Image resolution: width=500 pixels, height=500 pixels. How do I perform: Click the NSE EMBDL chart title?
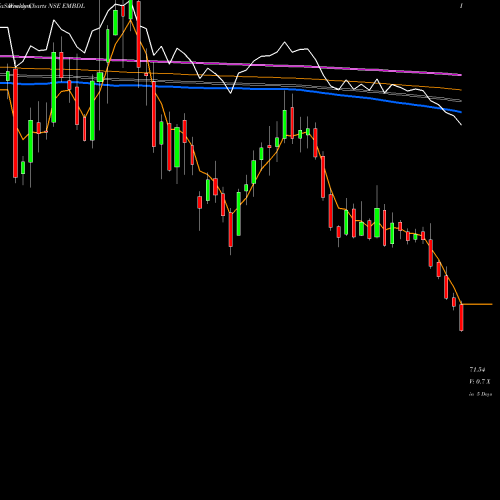(x=42, y=6)
